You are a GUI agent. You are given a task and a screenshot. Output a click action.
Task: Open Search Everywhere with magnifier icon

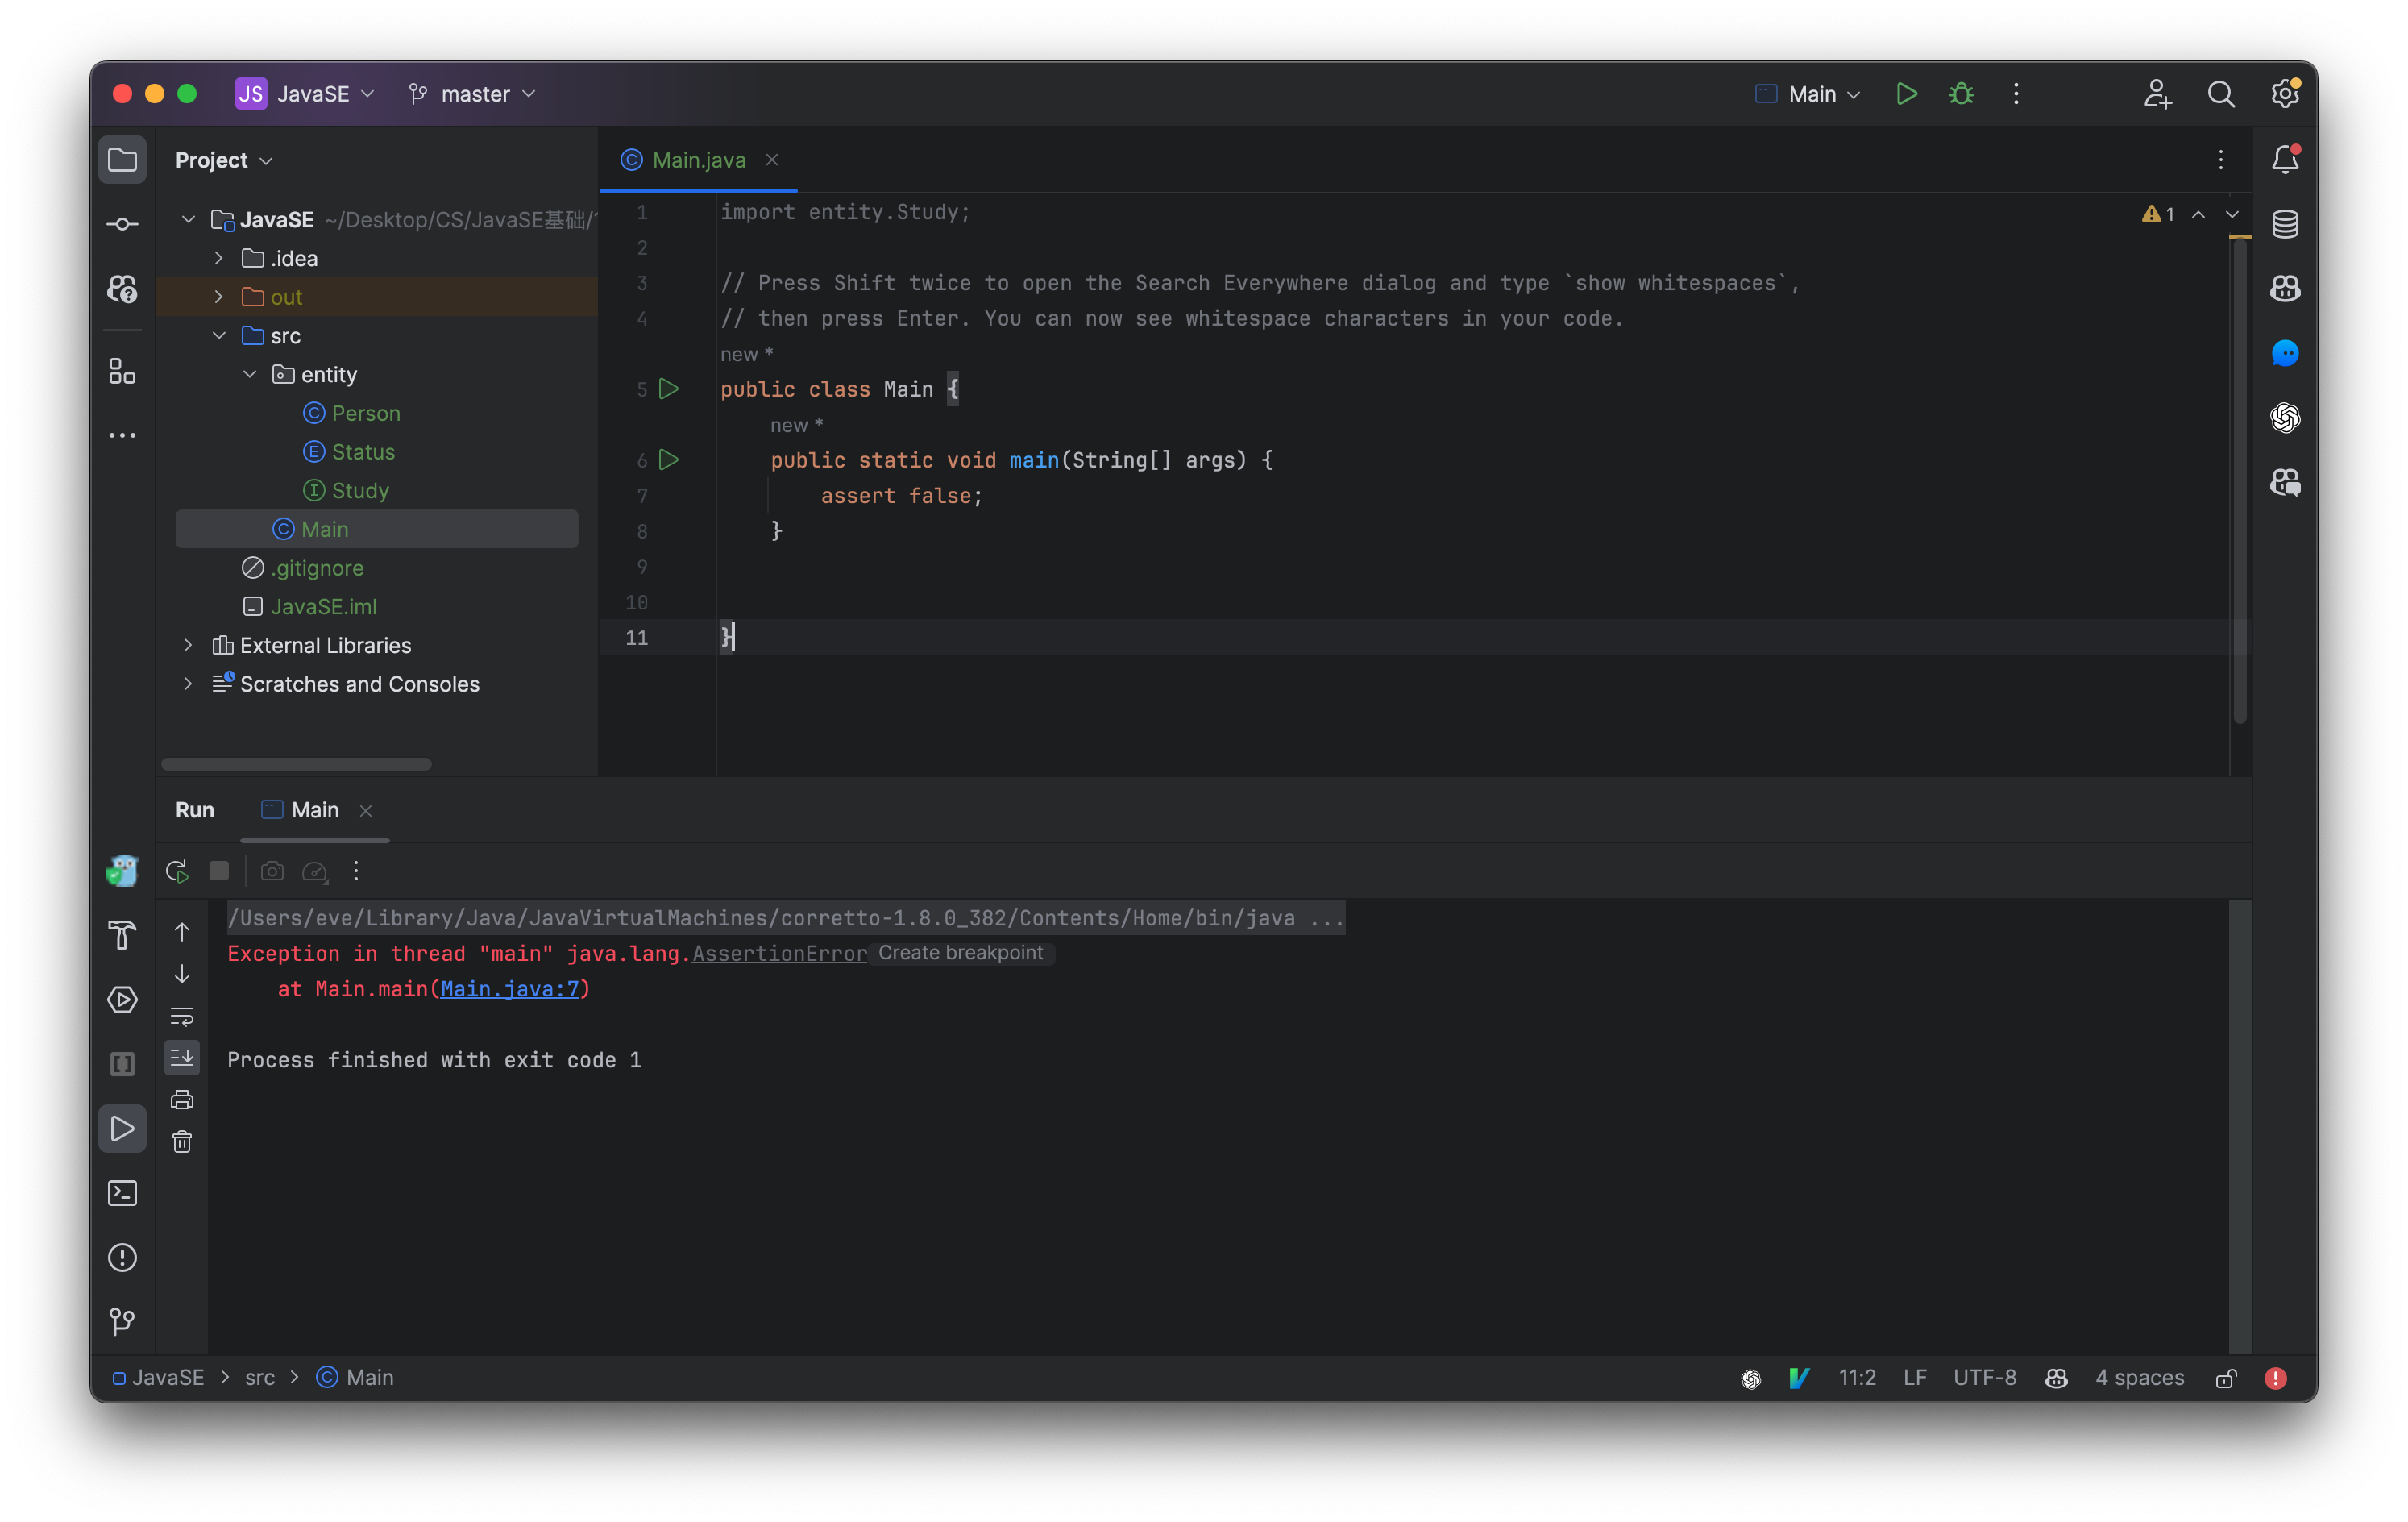2220,93
